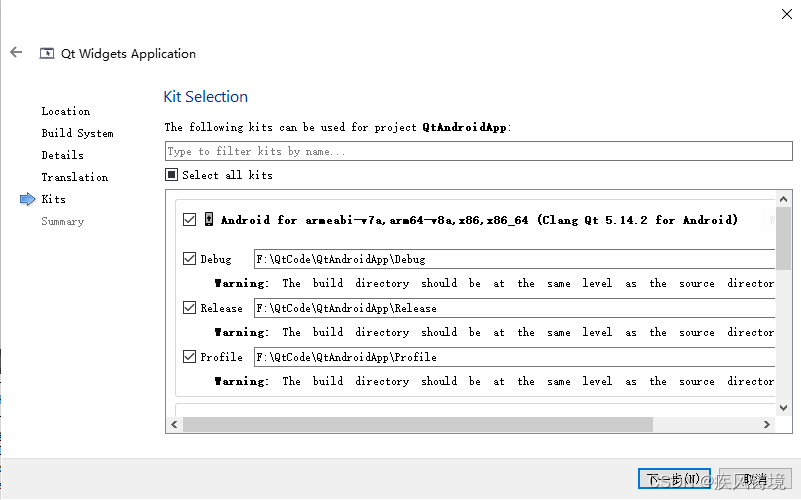Click the 取消 cancel button
801x500 pixels.
755,479
